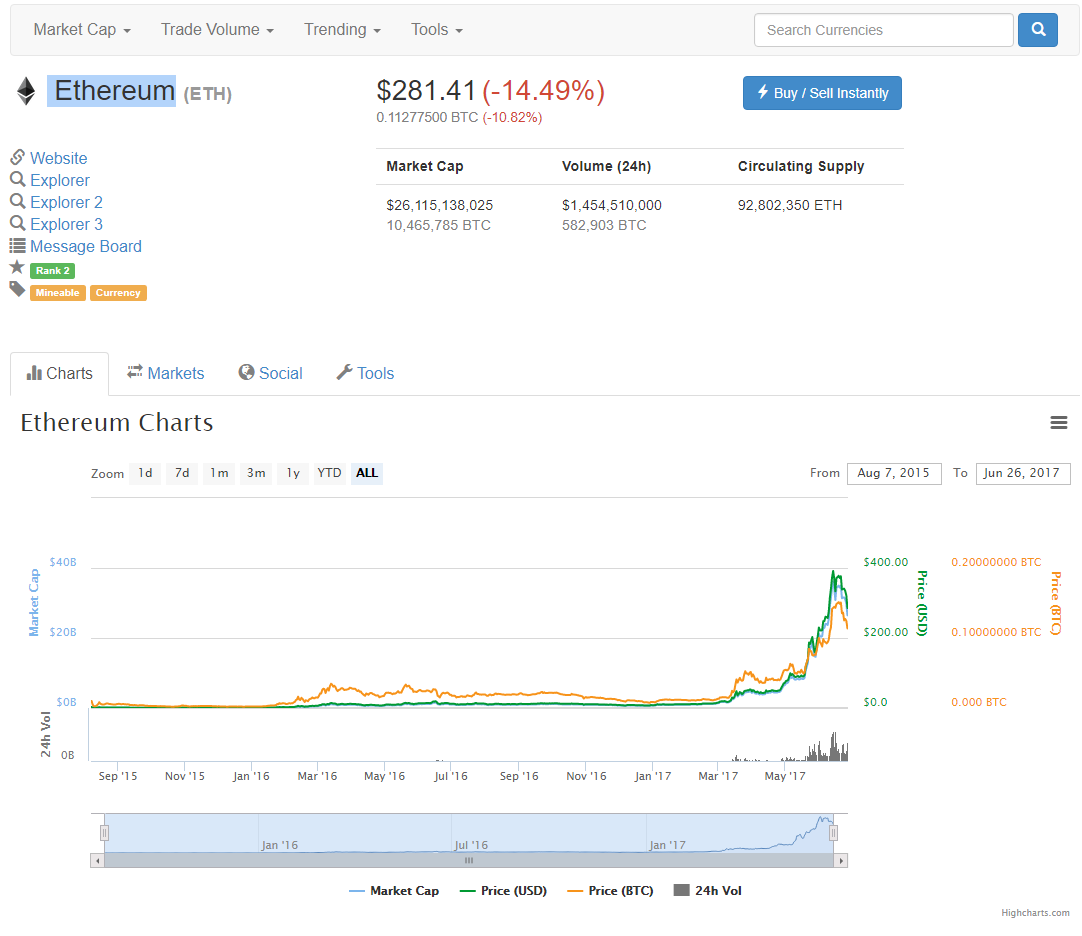1082x936 pixels.
Task: Switch to the Social tab
Action: tap(270, 373)
